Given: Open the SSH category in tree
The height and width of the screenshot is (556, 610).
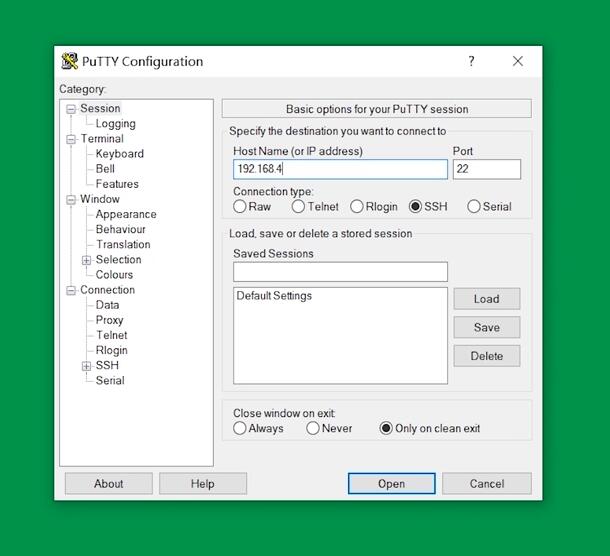Looking at the screenshot, I should coord(107,365).
